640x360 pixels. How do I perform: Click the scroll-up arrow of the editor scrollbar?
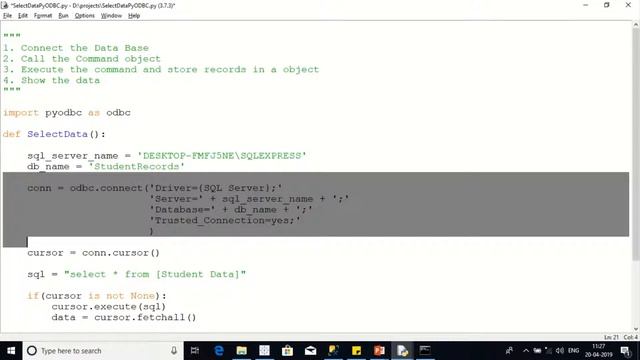(x=636, y=25)
